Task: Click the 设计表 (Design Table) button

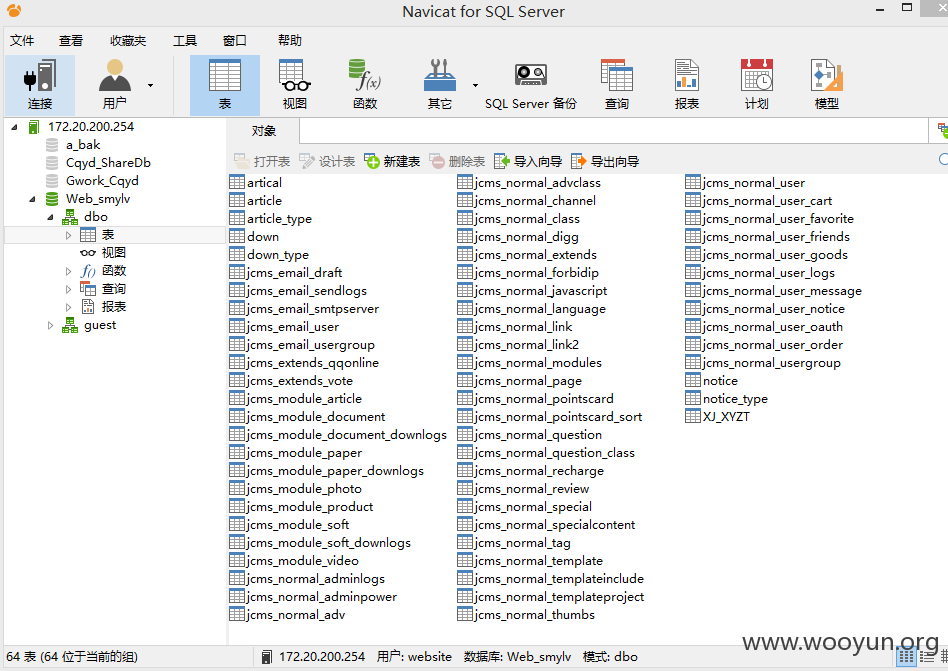Action: [327, 161]
